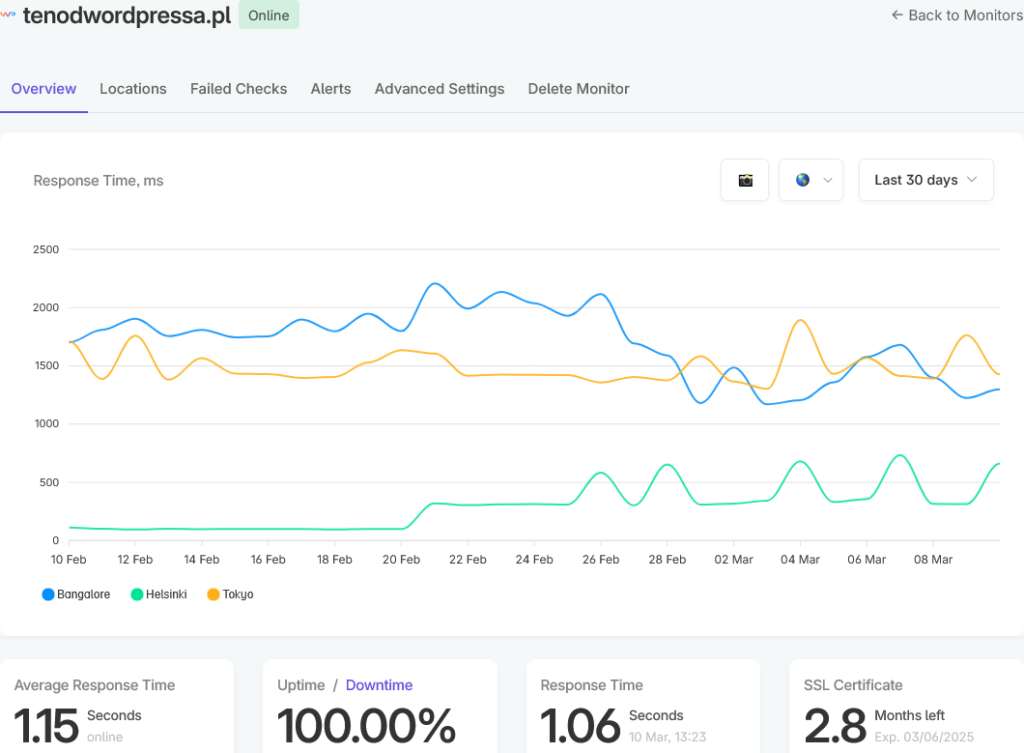Click the 2500 y-axis value
This screenshot has height=753, width=1024.
[46, 249]
